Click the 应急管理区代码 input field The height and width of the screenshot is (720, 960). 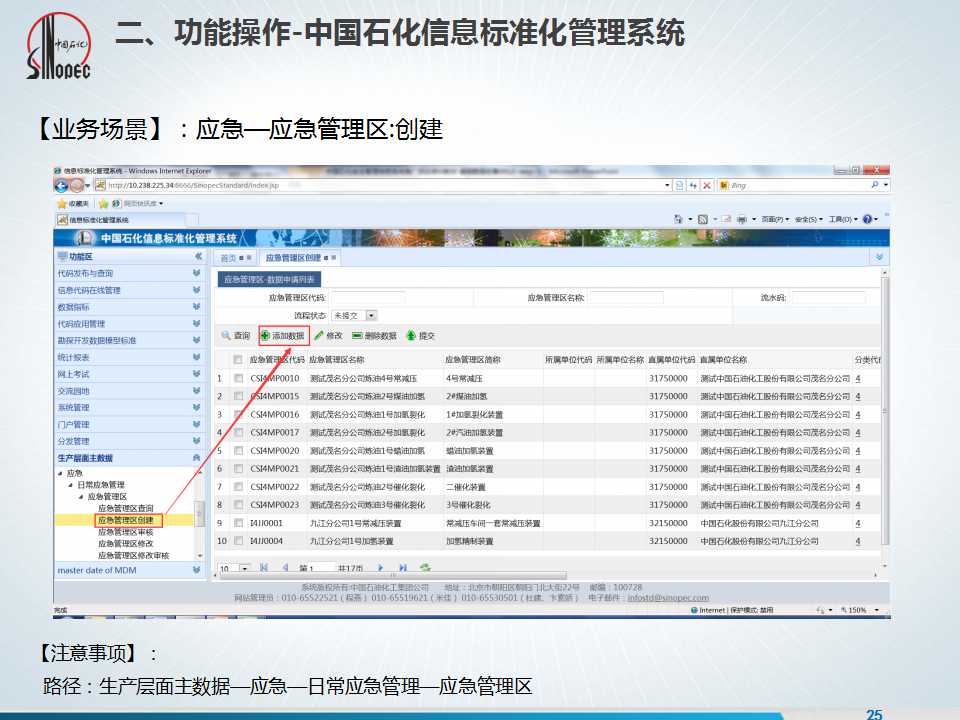(367, 298)
